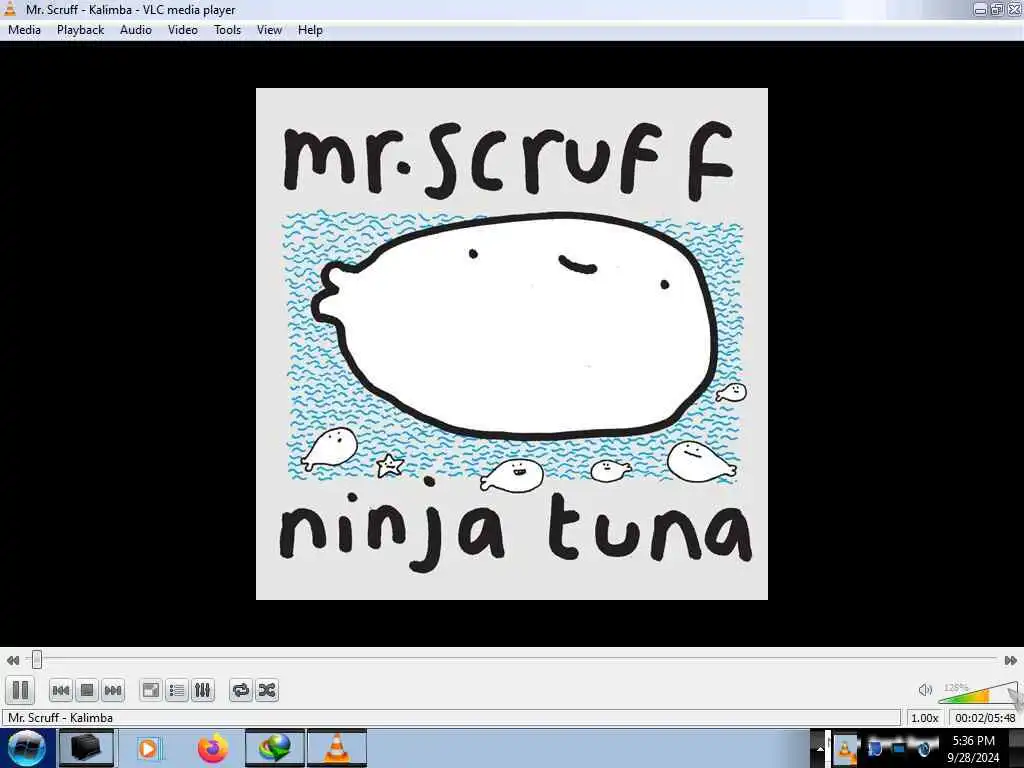Open the View menu
Image resolution: width=1024 pixels, height=768 pixels.
tap(269, 30)
